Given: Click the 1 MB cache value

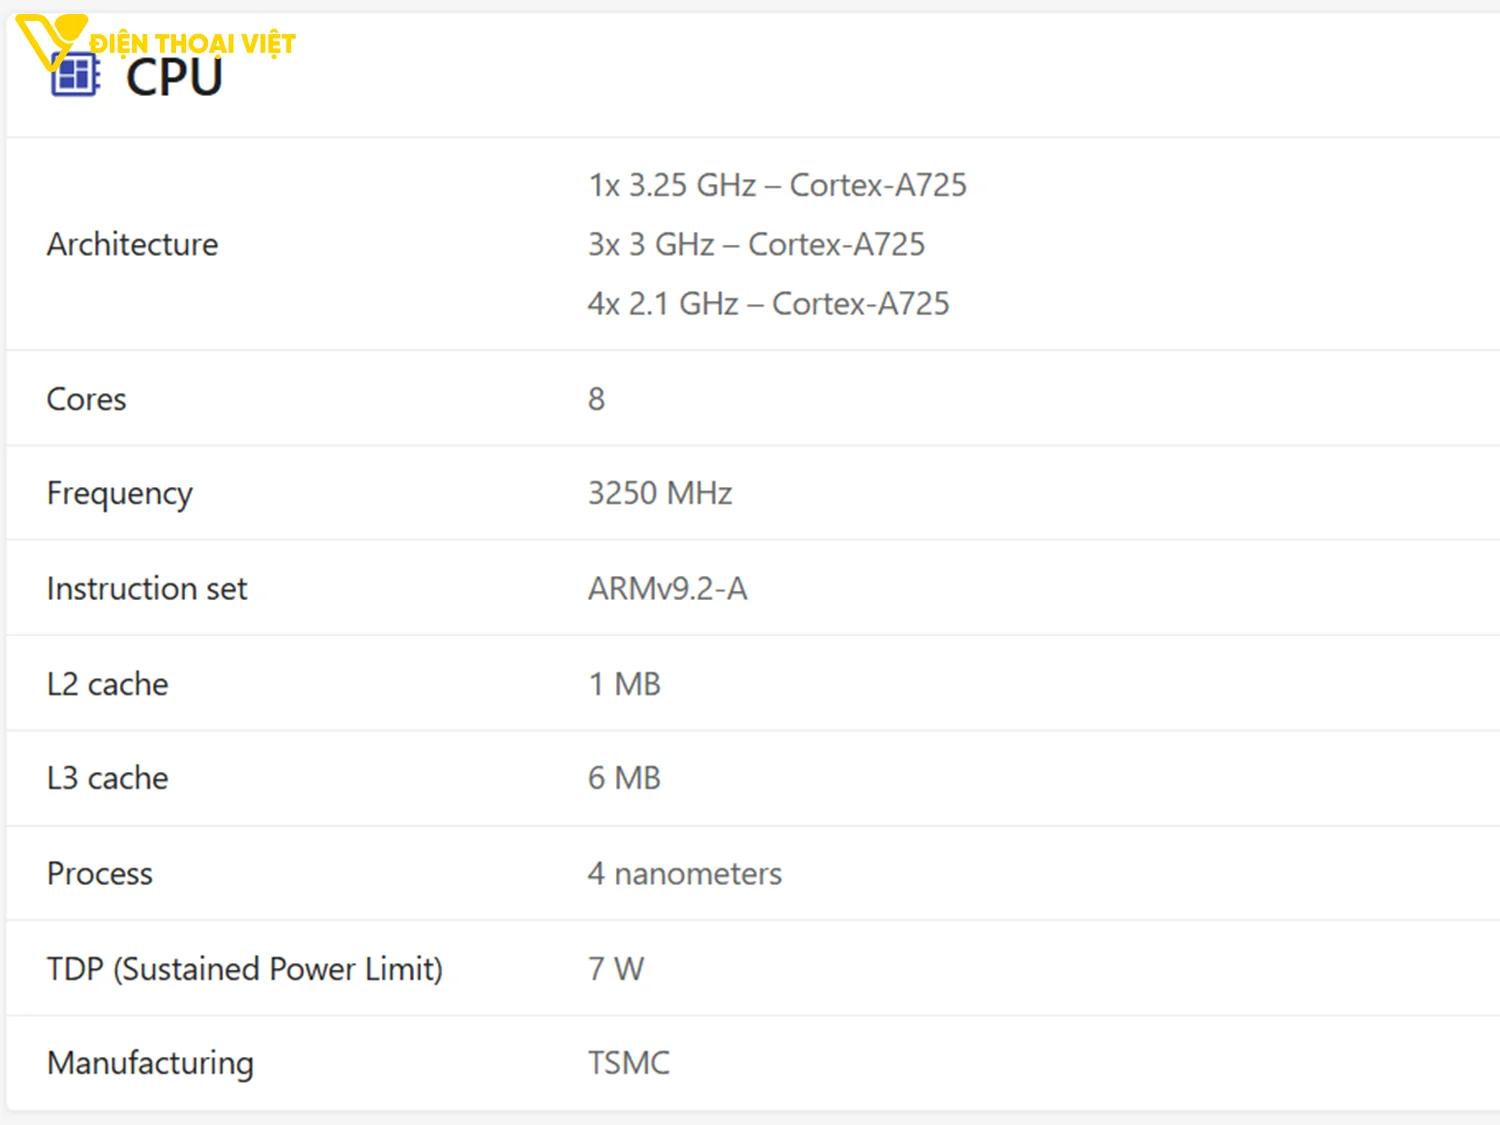Looking at the screenshot, I should pyautogui.click(x=624, y=684).
